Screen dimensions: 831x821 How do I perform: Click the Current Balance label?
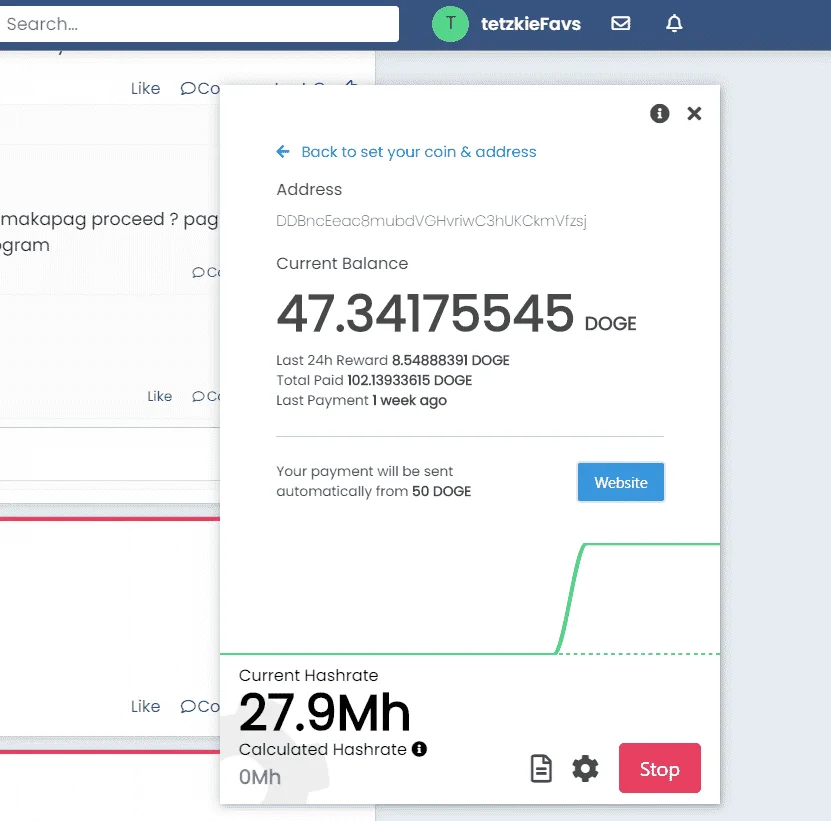(342, 263)
